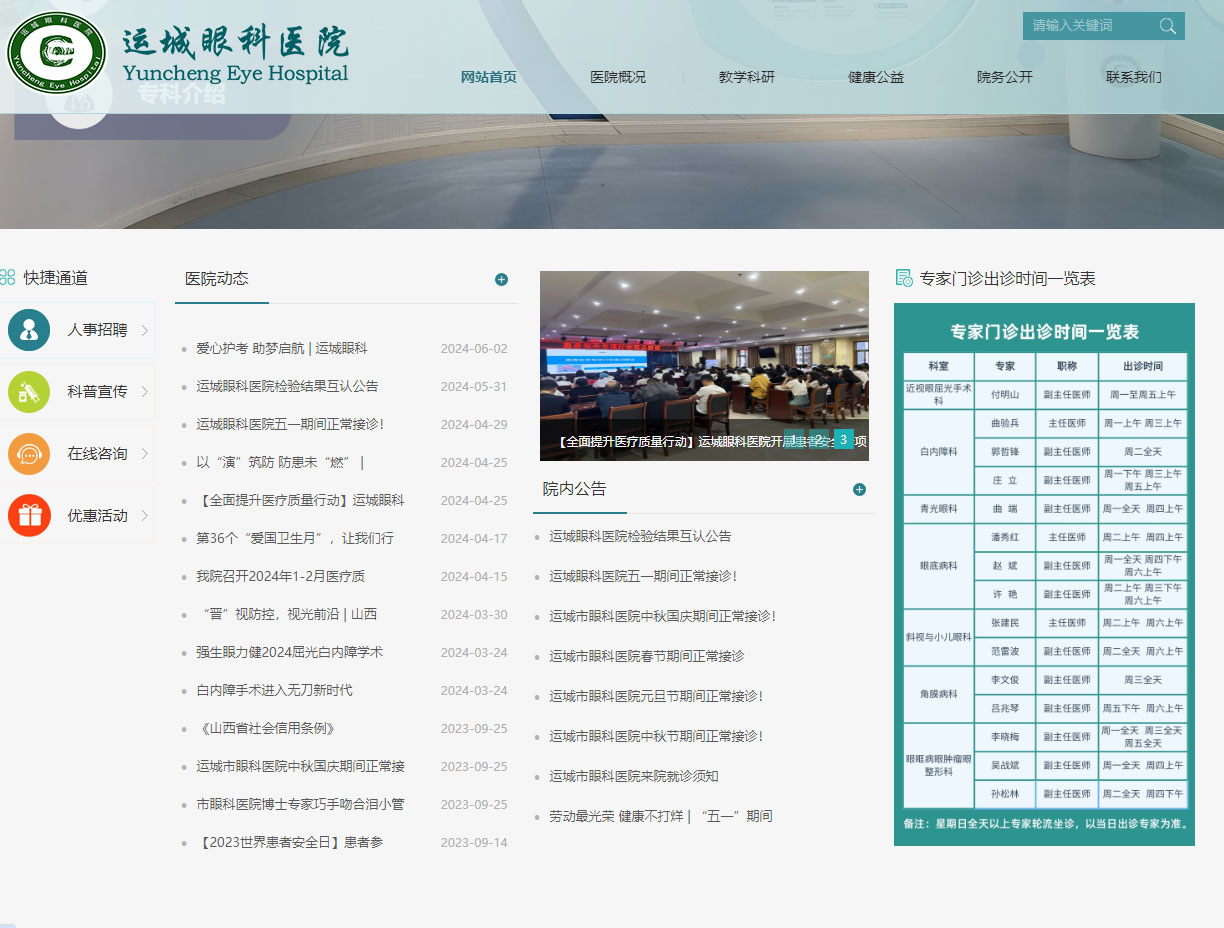Open 院内公告 item 运城眼科医院检验结果互认公告

tap(640, 537)
